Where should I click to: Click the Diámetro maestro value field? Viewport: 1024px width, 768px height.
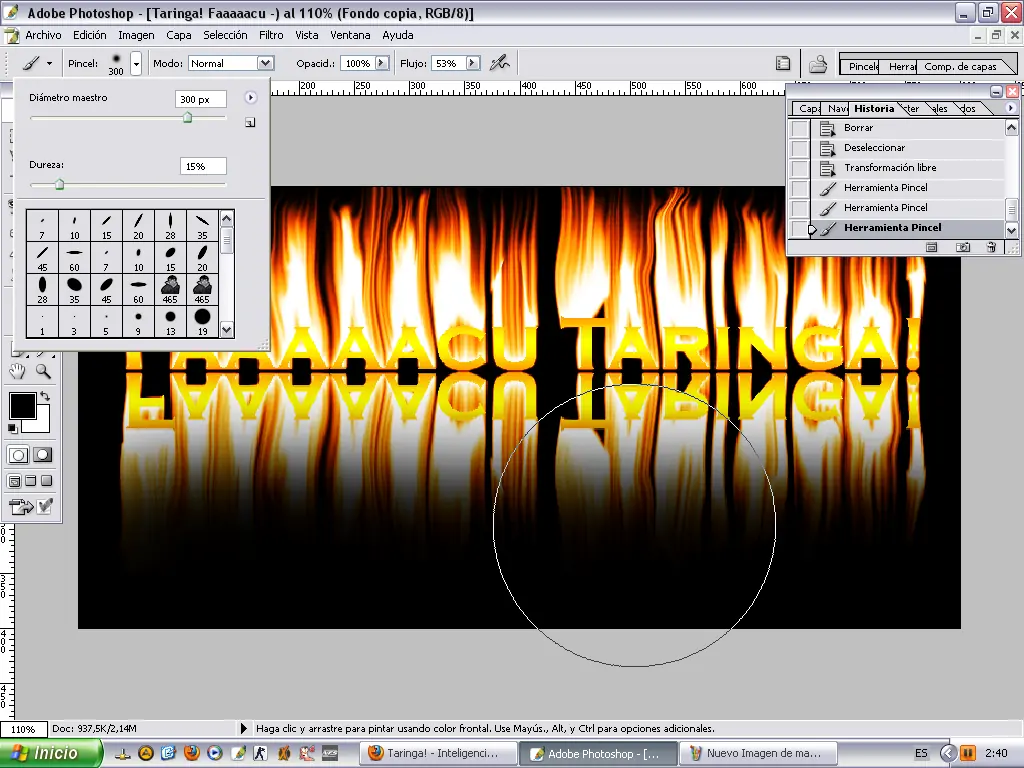pos(200,99)
